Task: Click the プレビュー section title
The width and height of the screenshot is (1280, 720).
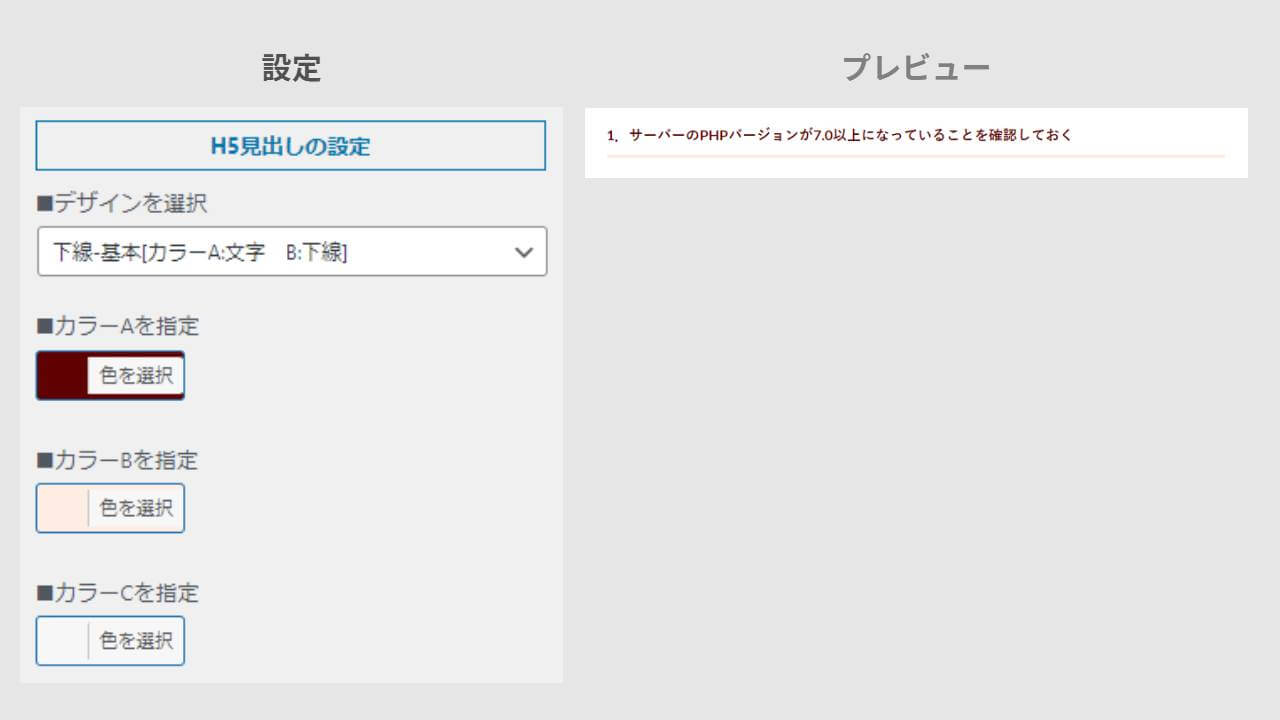Action: tap(915, 68)
